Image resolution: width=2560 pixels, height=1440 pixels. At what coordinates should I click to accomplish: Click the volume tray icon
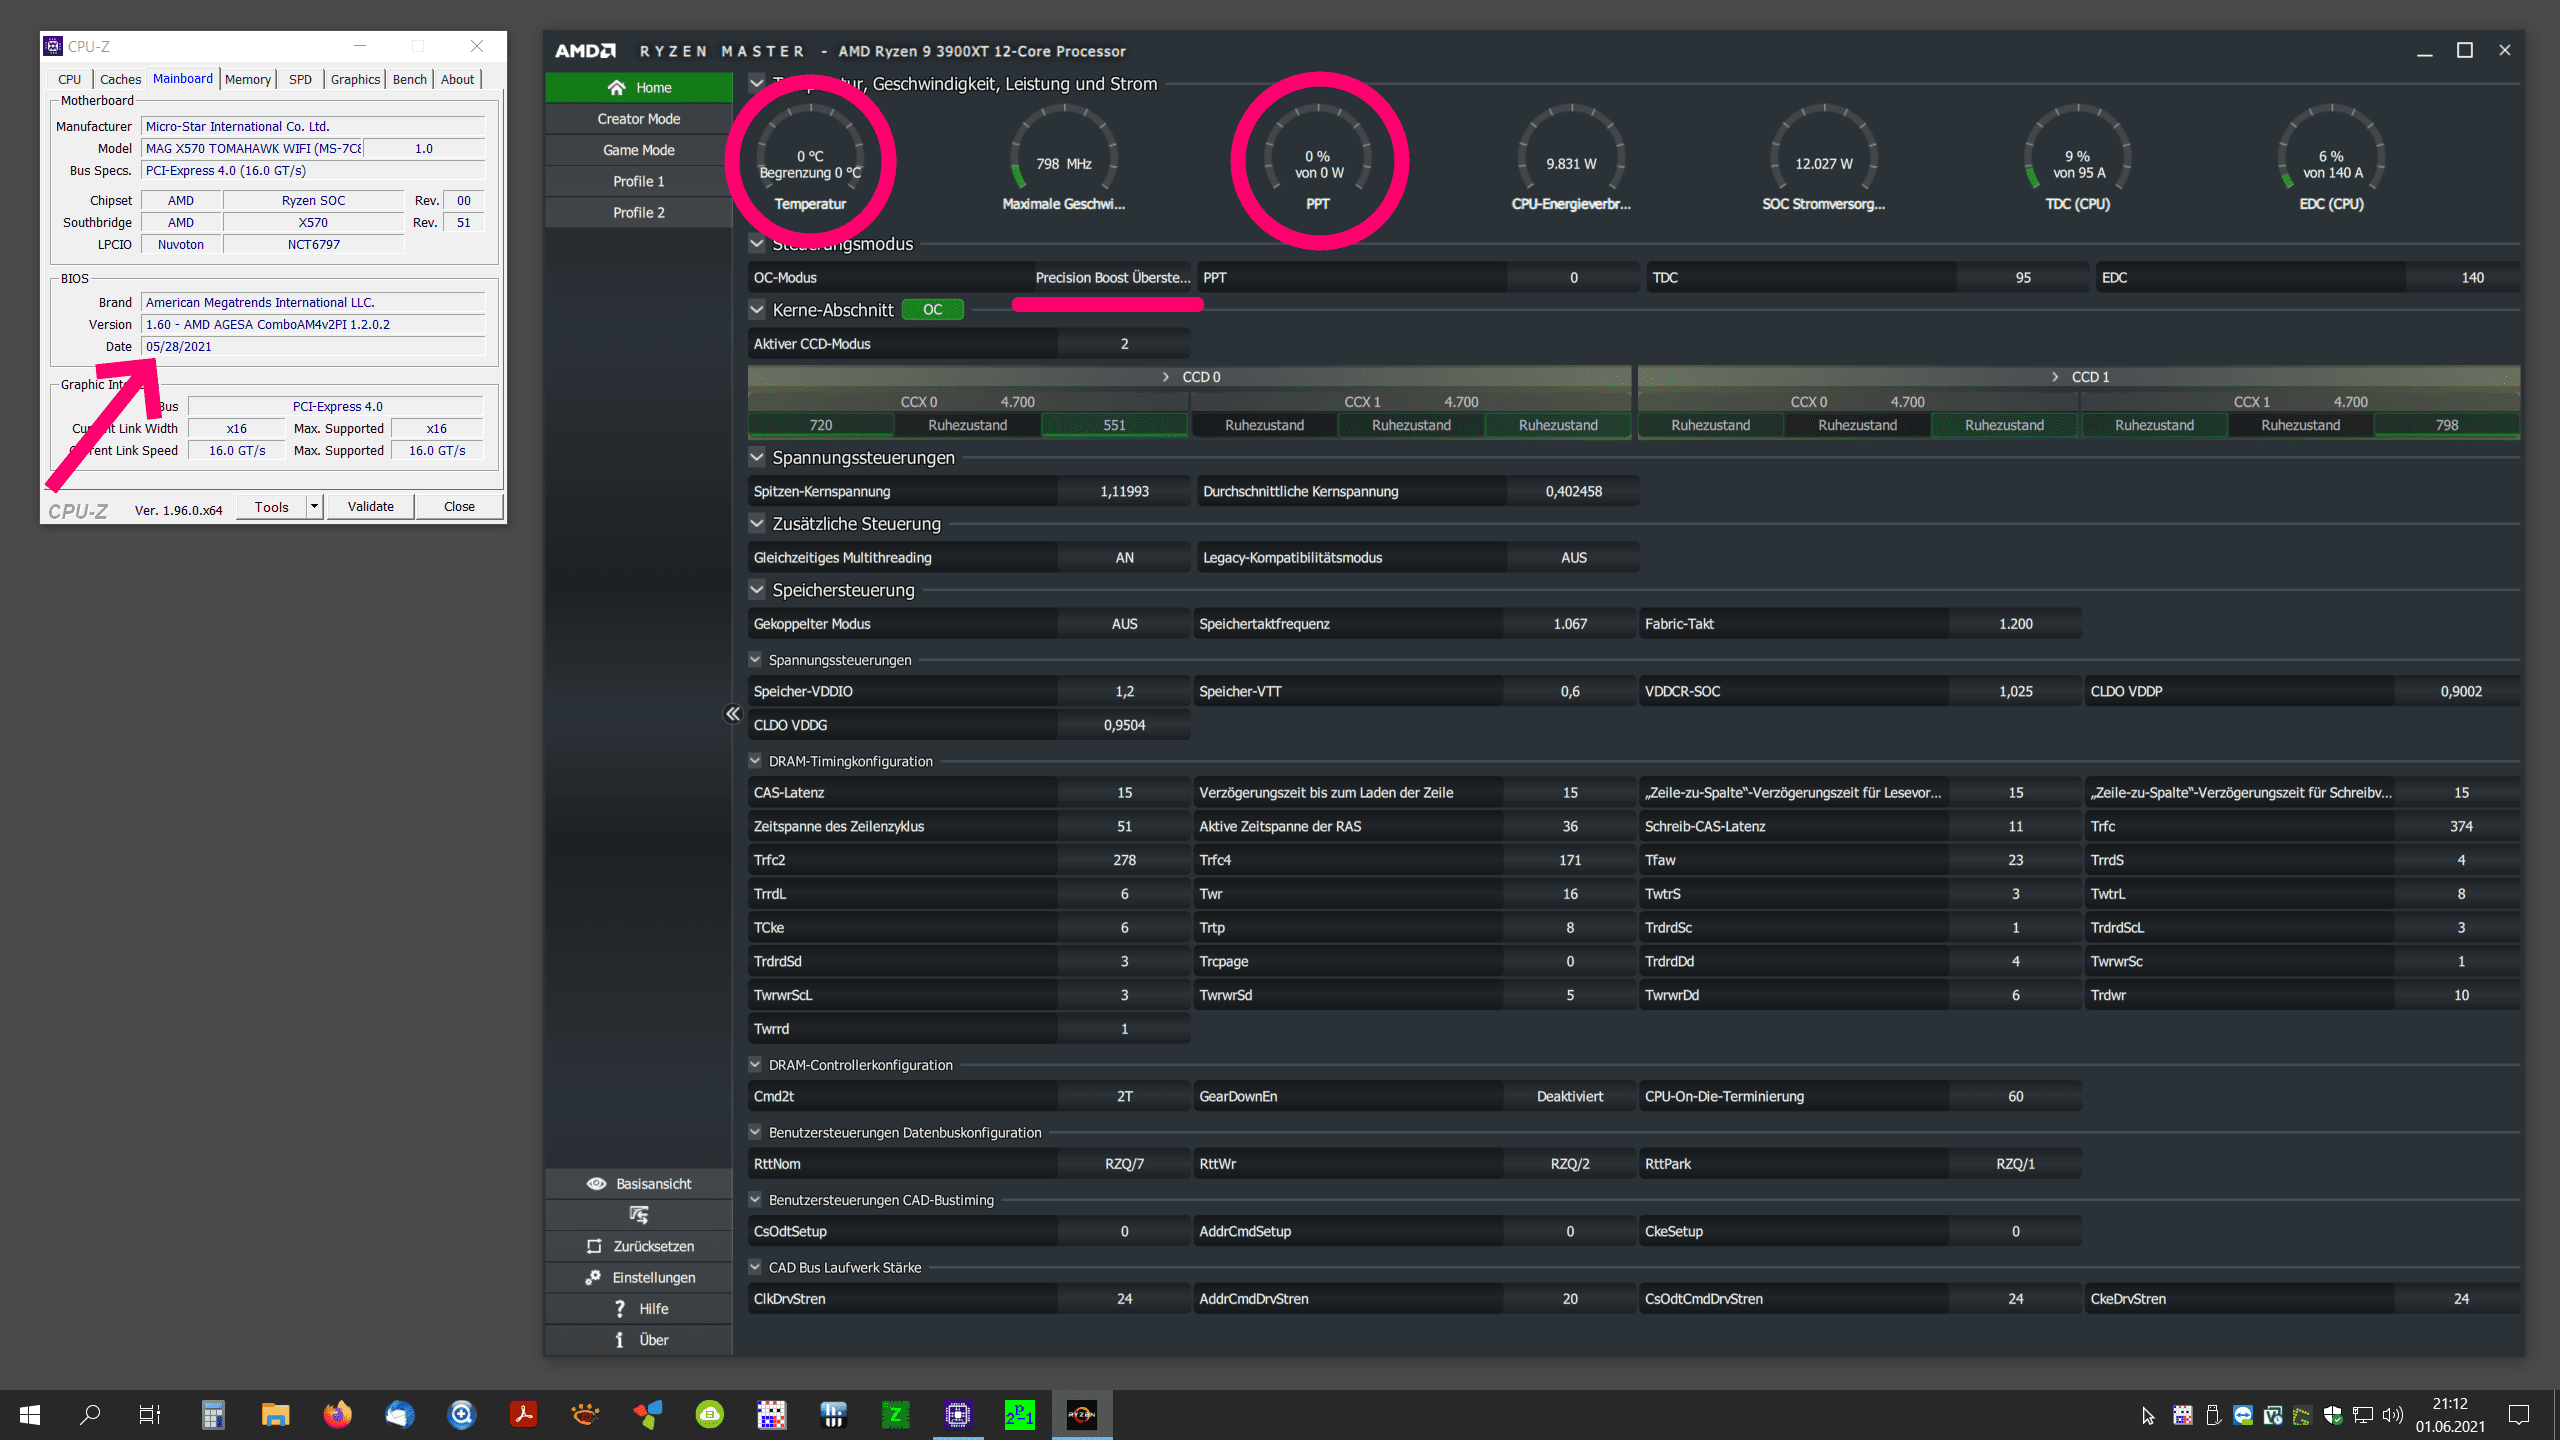click(x=2393, y=1415)
